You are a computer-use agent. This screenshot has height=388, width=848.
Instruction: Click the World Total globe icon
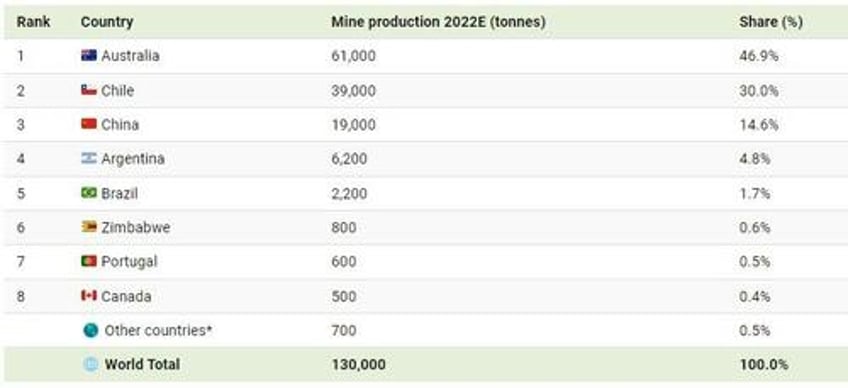coord(91,364)
